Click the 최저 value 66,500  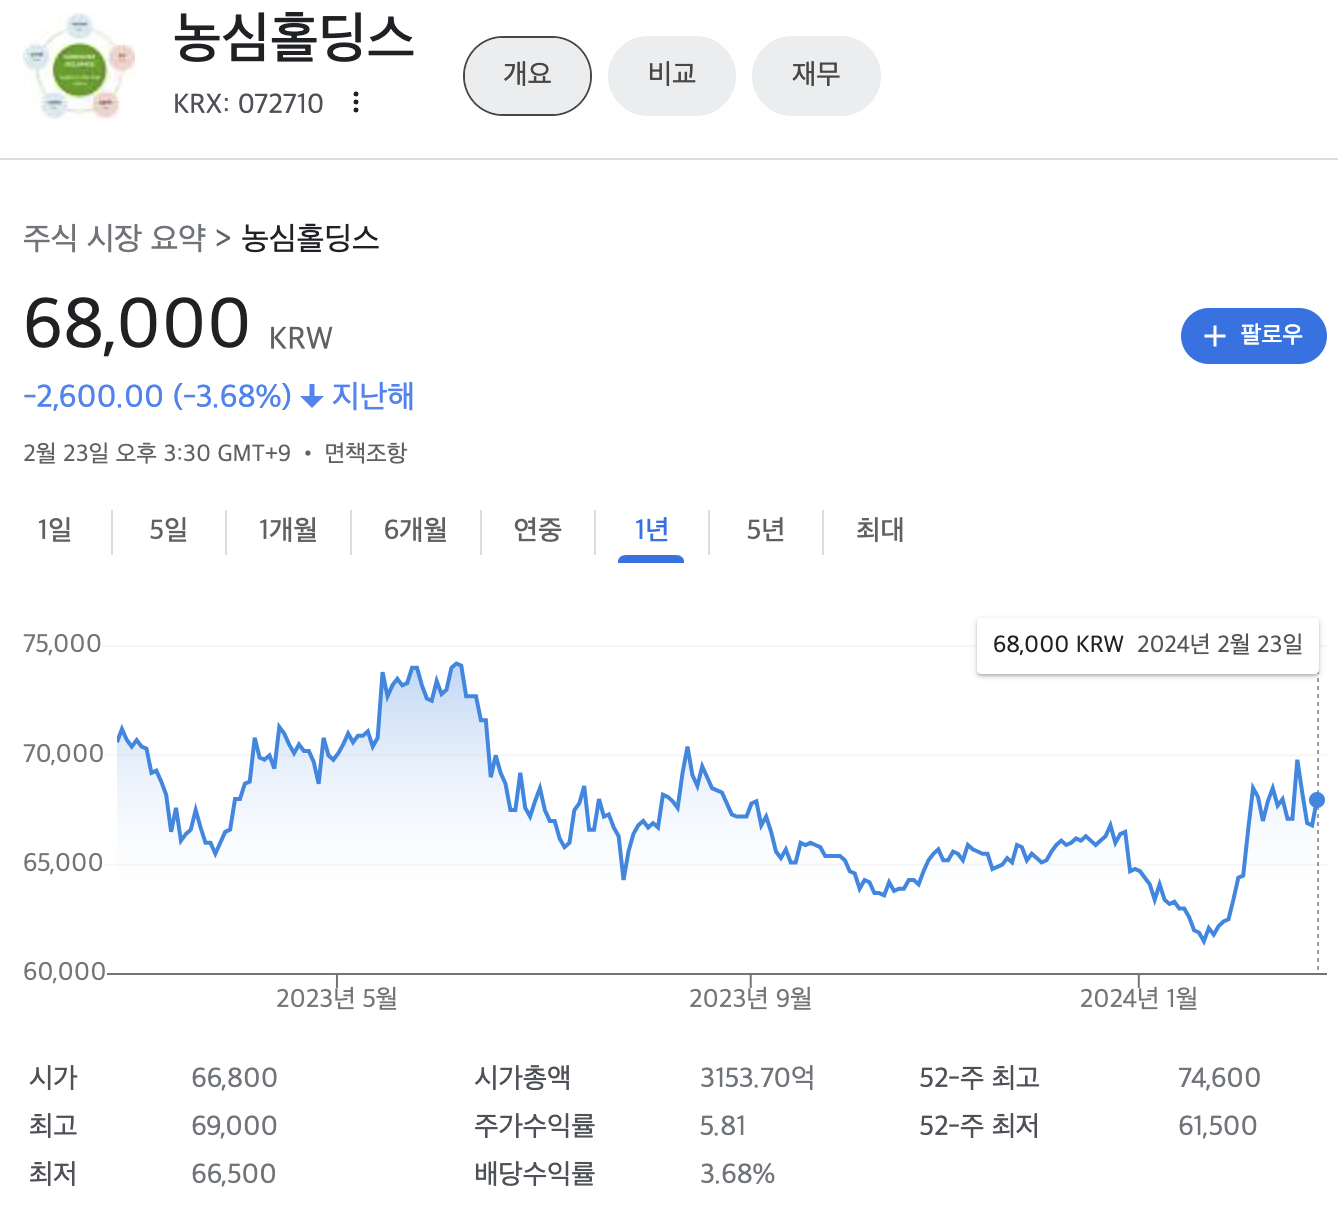[234, 1174]
